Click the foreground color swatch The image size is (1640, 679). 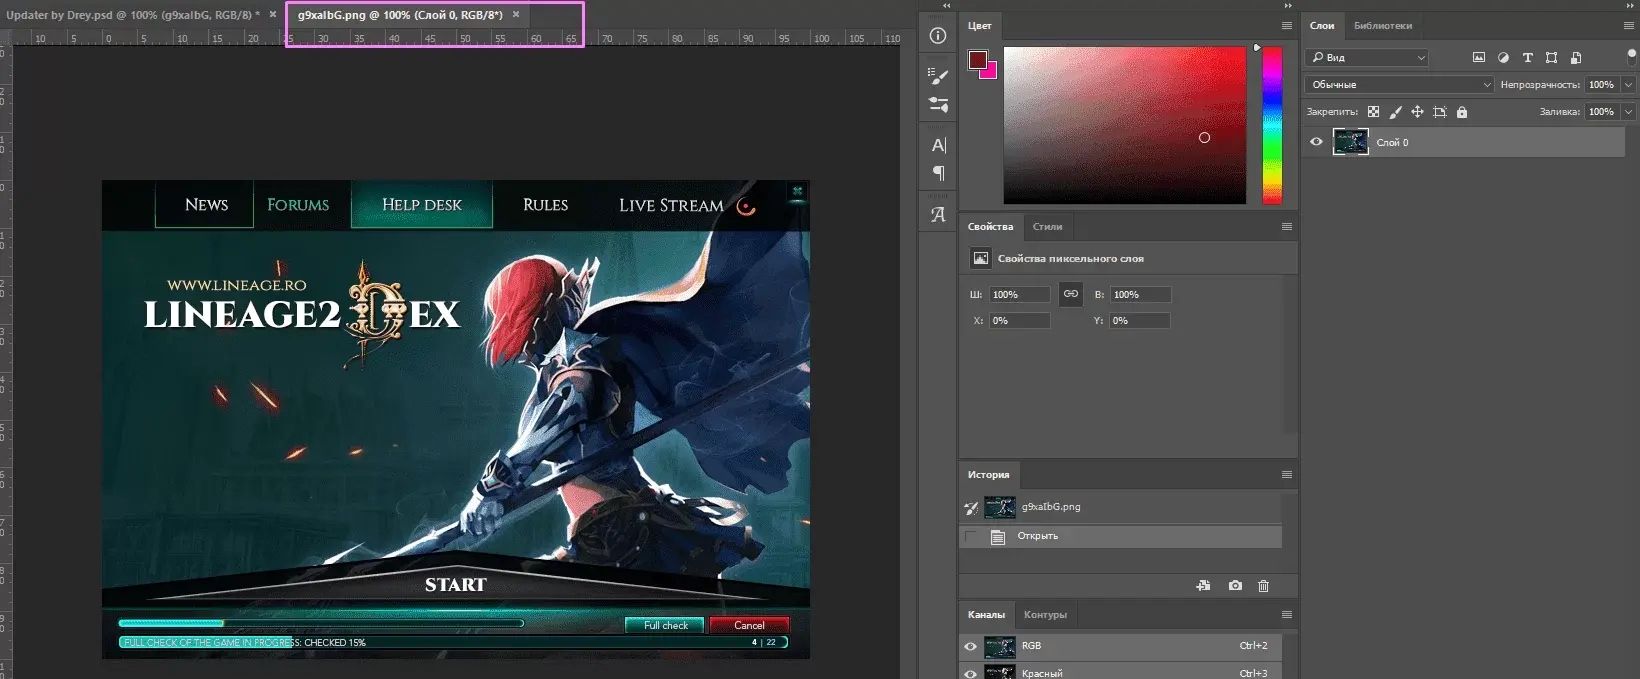pos(977,60)
